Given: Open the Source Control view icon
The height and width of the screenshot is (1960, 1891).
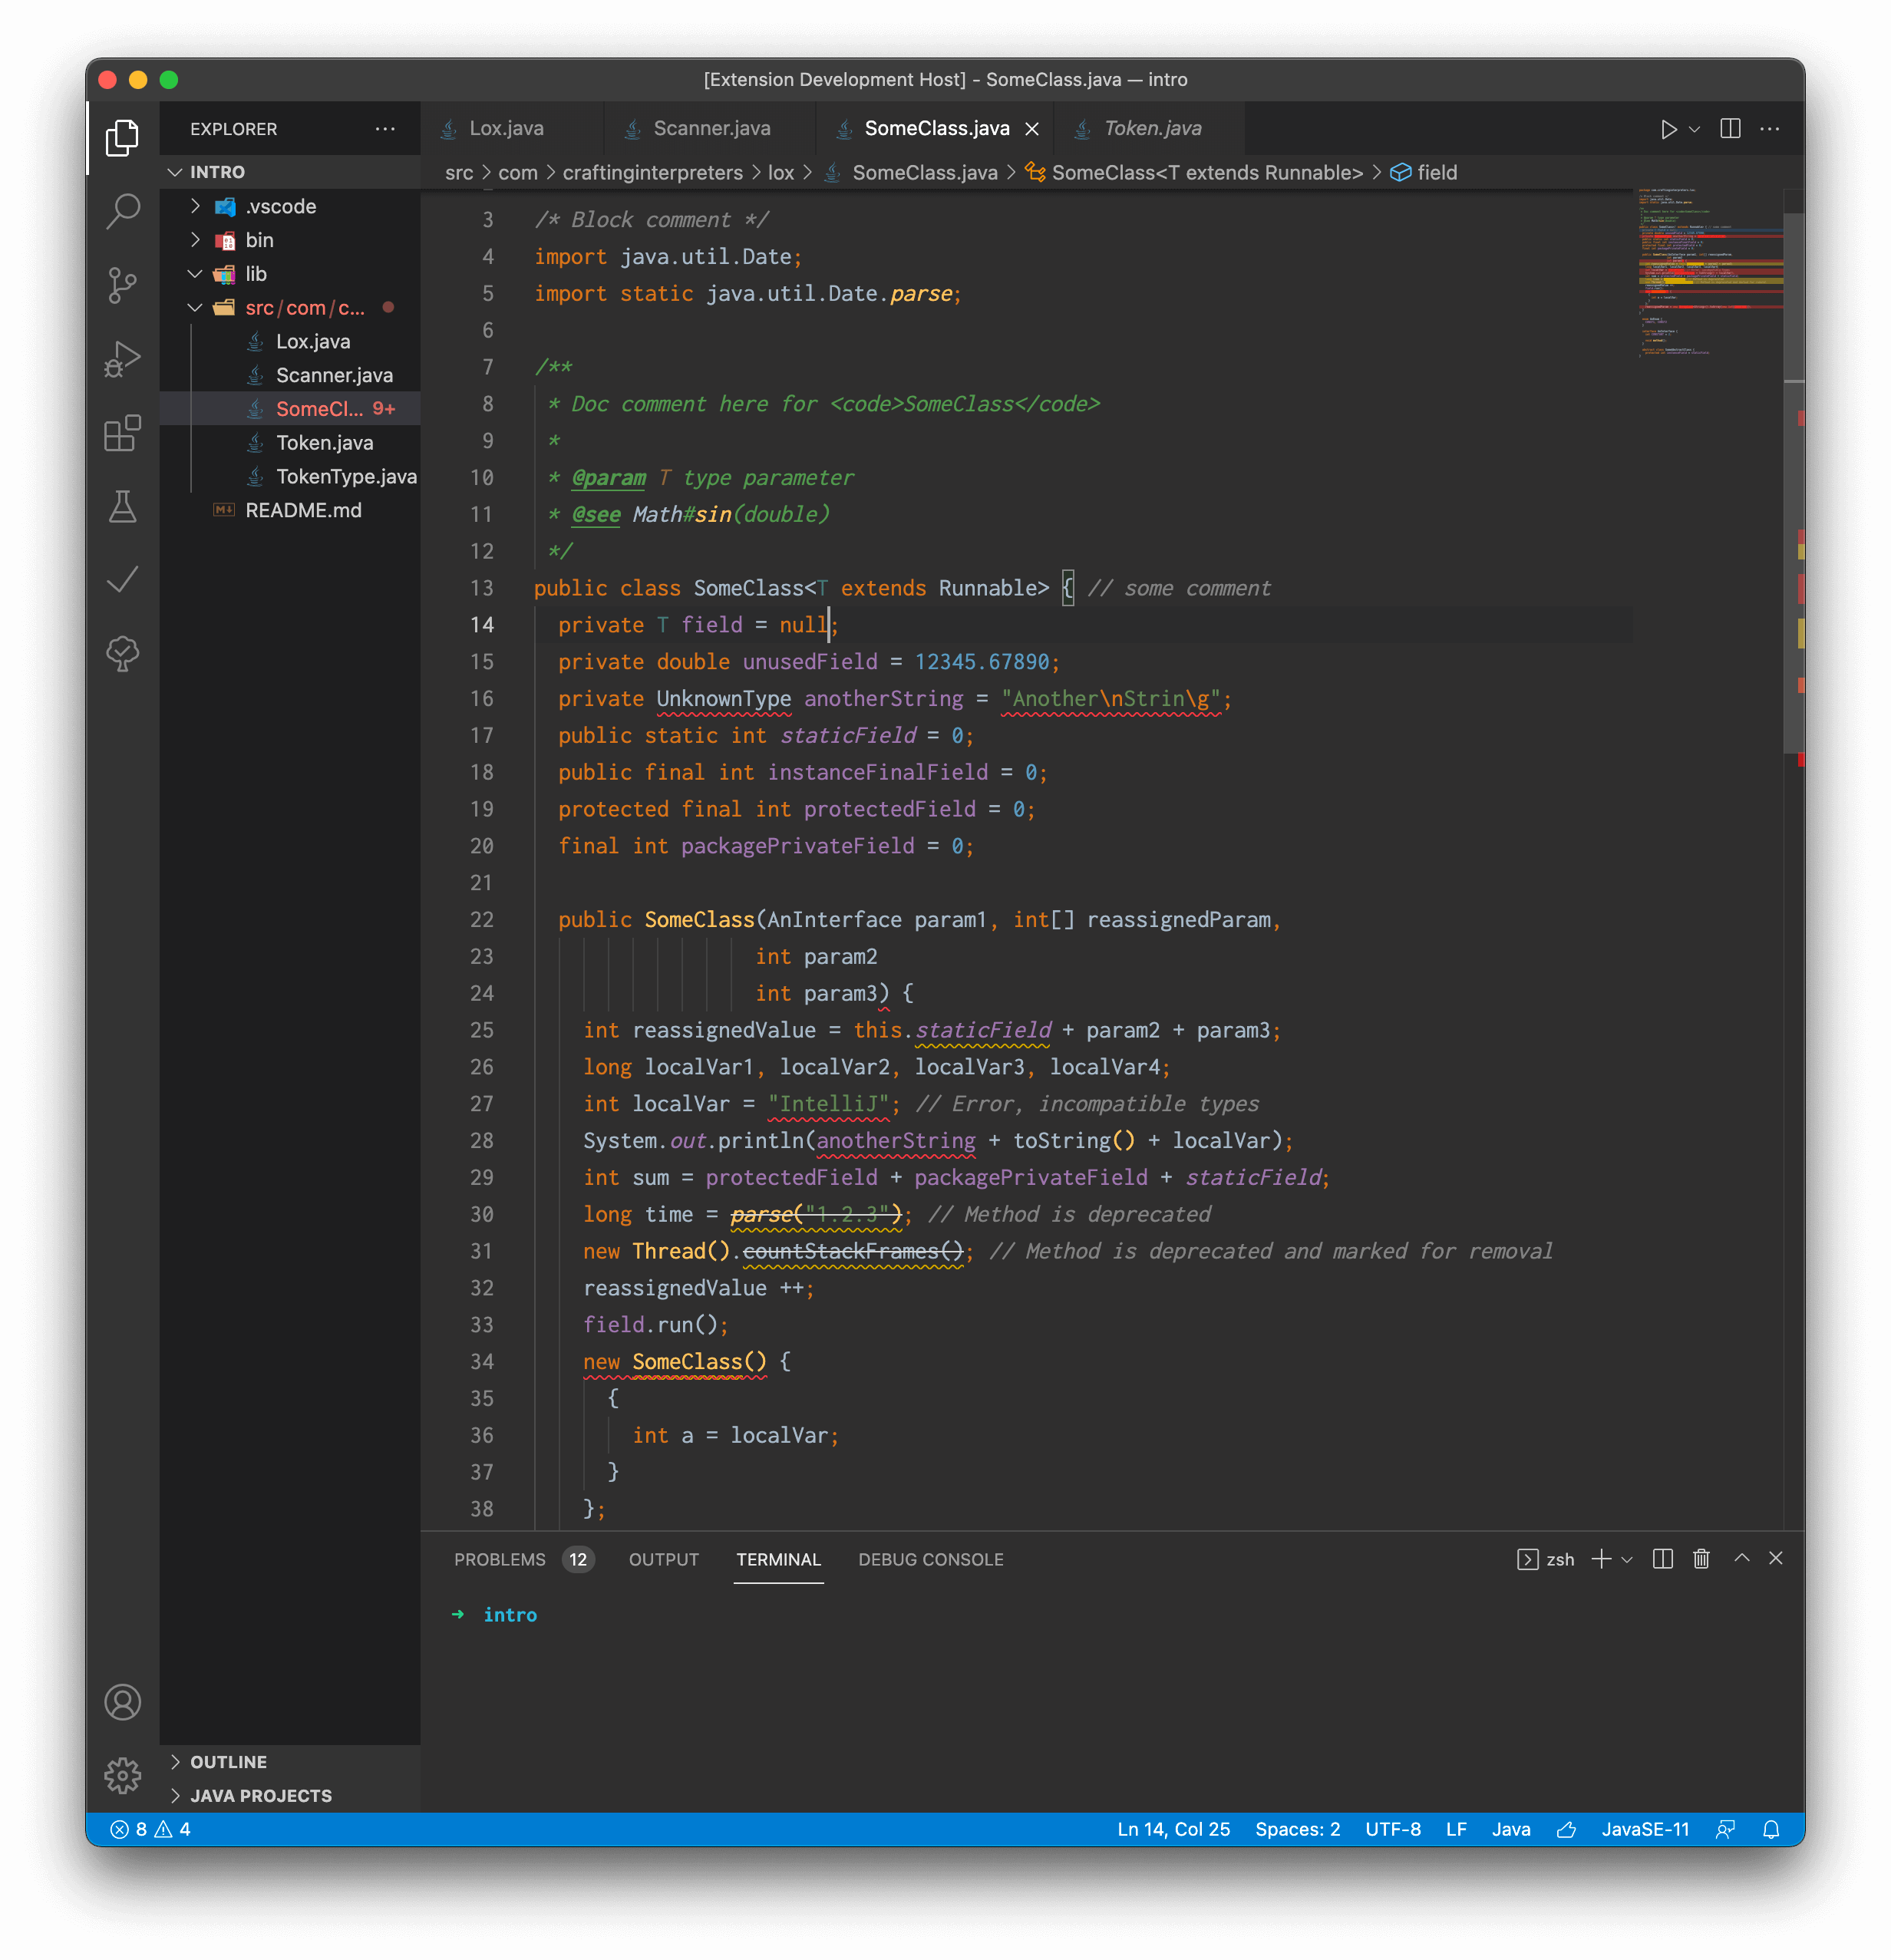Looking at the screenshot, I should point(122,285).
